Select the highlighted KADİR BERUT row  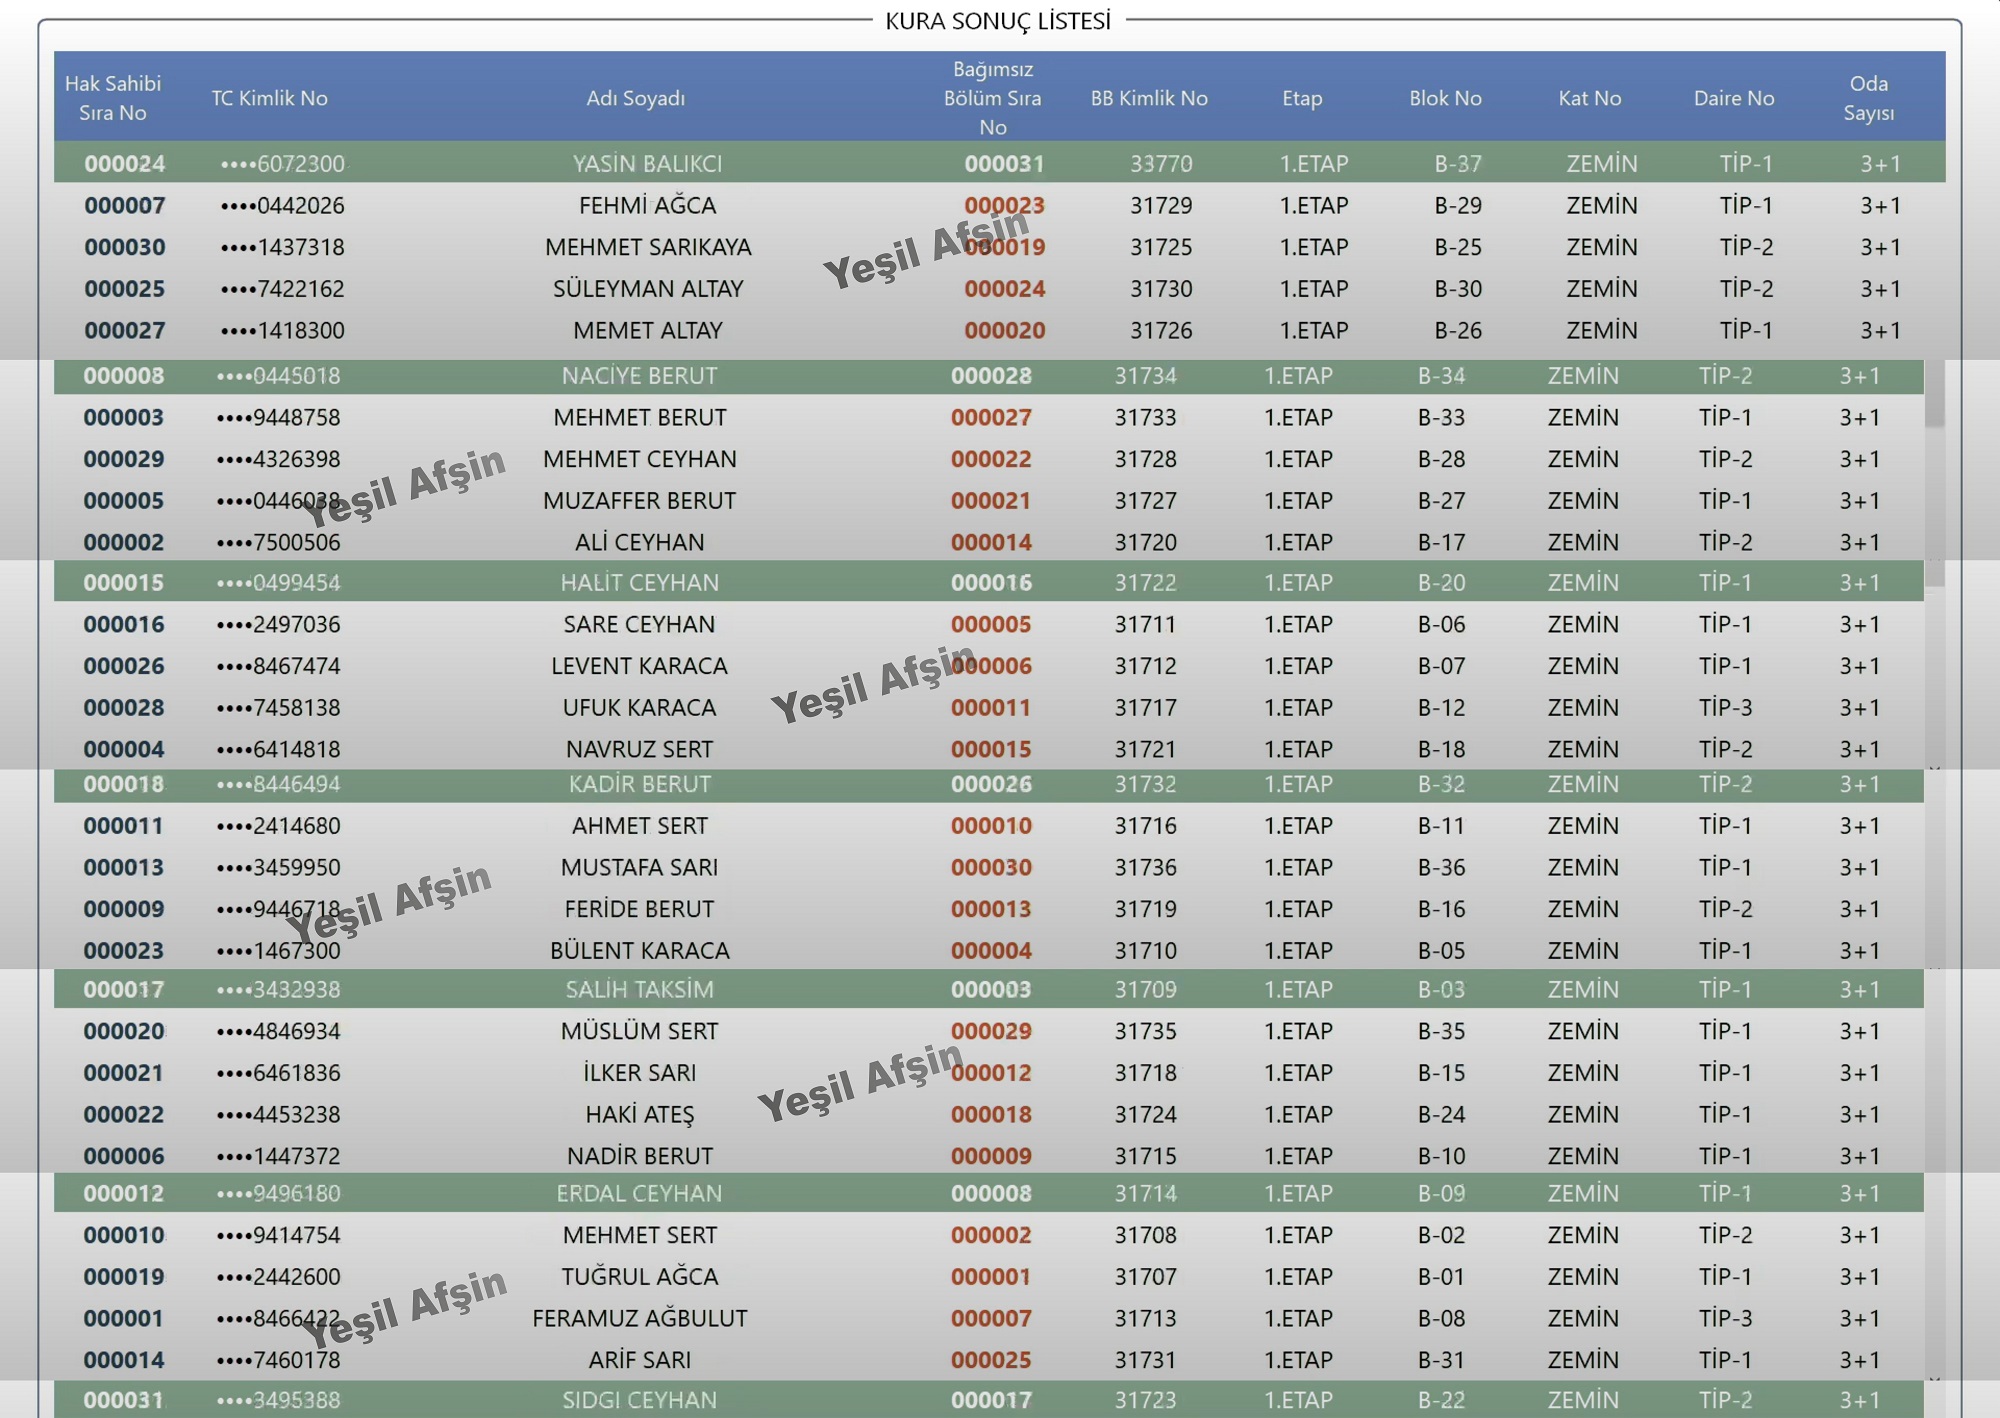[x=989, y=785]
